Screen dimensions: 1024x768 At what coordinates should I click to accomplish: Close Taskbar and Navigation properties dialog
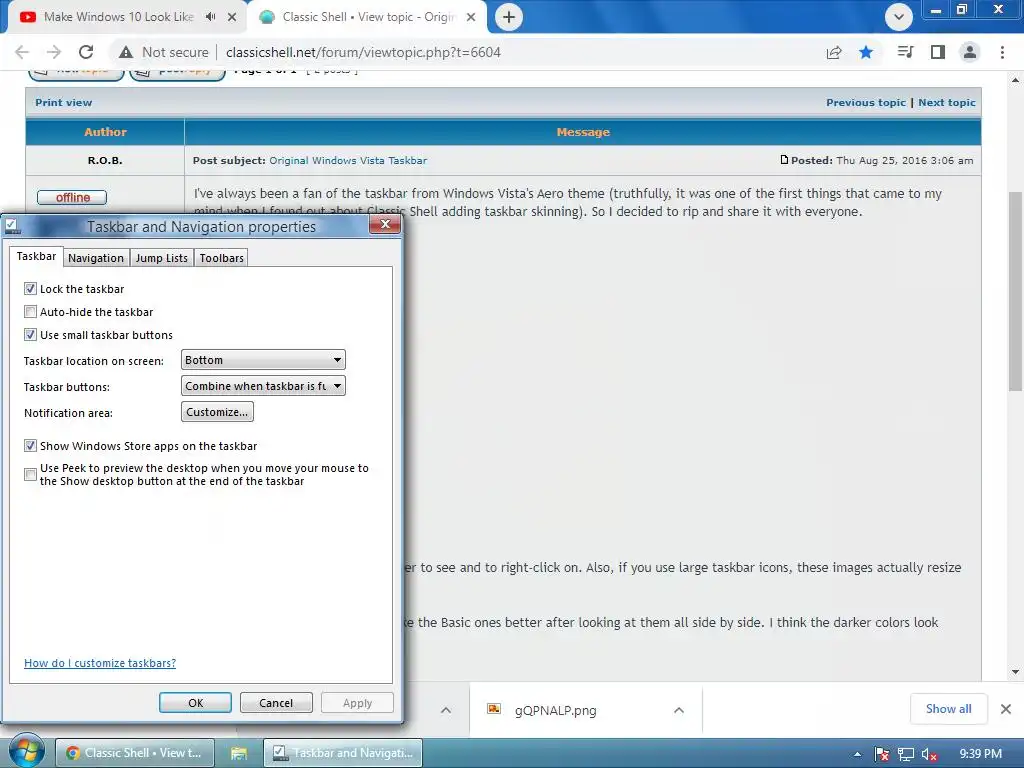coord(385,225)
